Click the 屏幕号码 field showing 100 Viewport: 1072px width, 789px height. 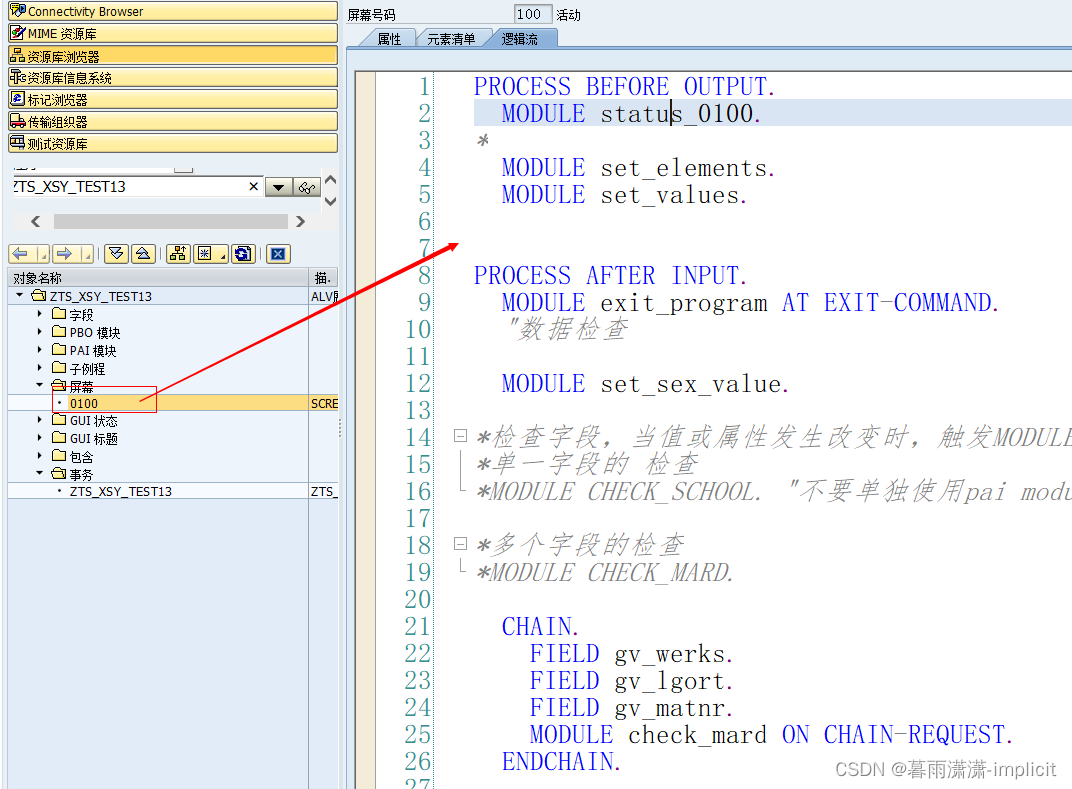coord(533,14)
